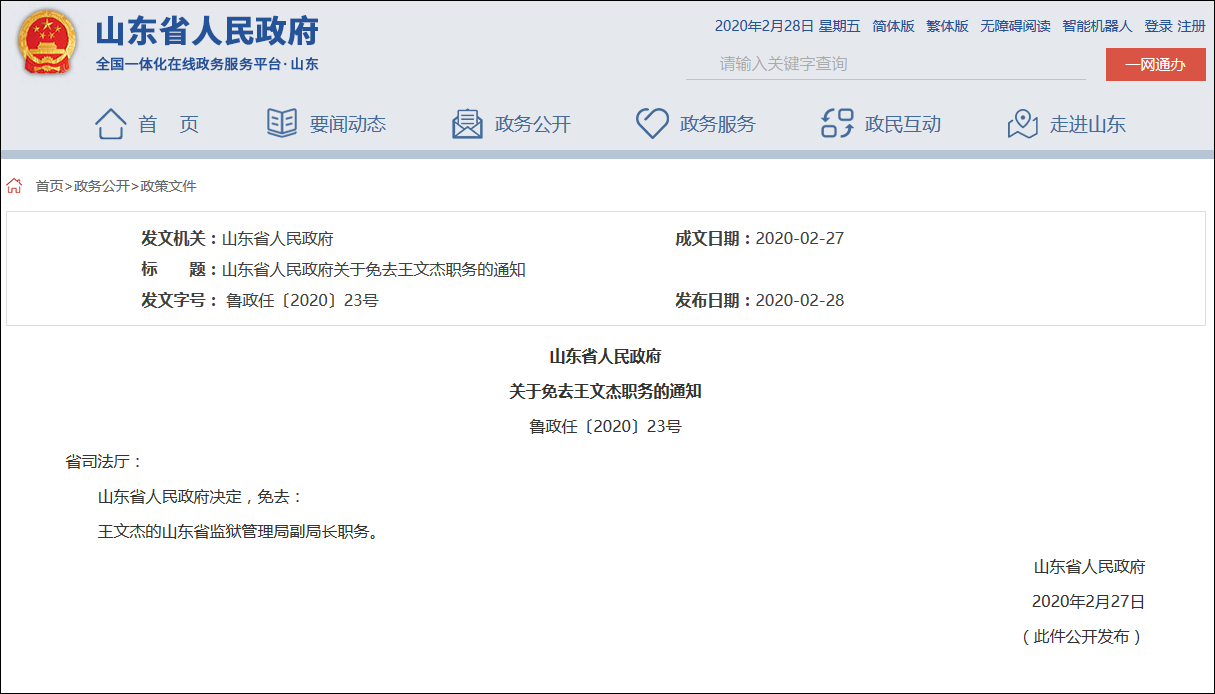Click the note （此件公开发布）
The image size is (1215, 694).
1081,637
